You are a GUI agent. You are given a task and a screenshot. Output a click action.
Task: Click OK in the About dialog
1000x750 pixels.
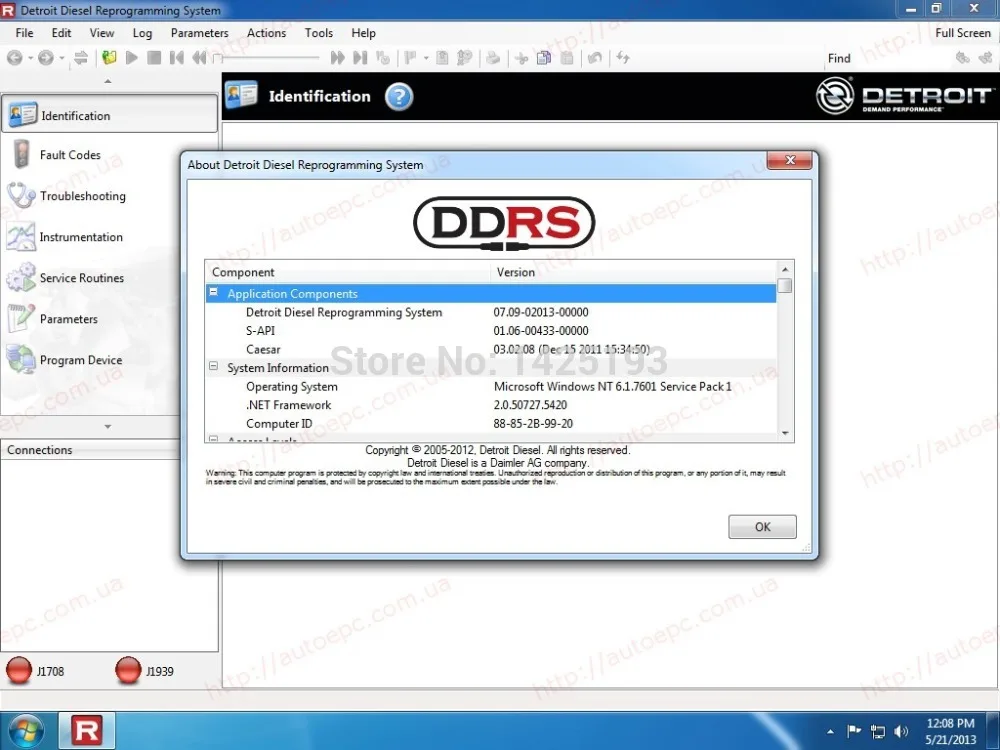[x=762, y=527]
